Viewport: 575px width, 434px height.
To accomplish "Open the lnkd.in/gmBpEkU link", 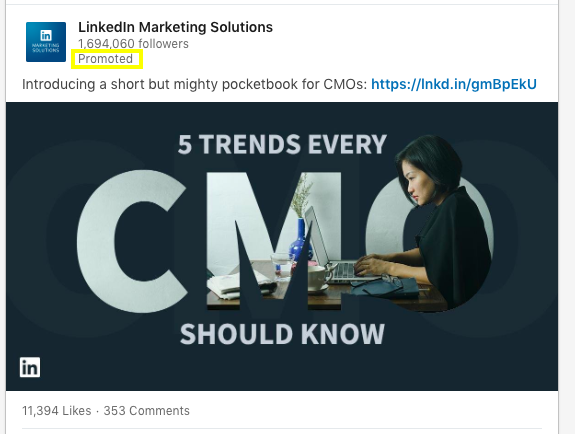I will (454, 84).
